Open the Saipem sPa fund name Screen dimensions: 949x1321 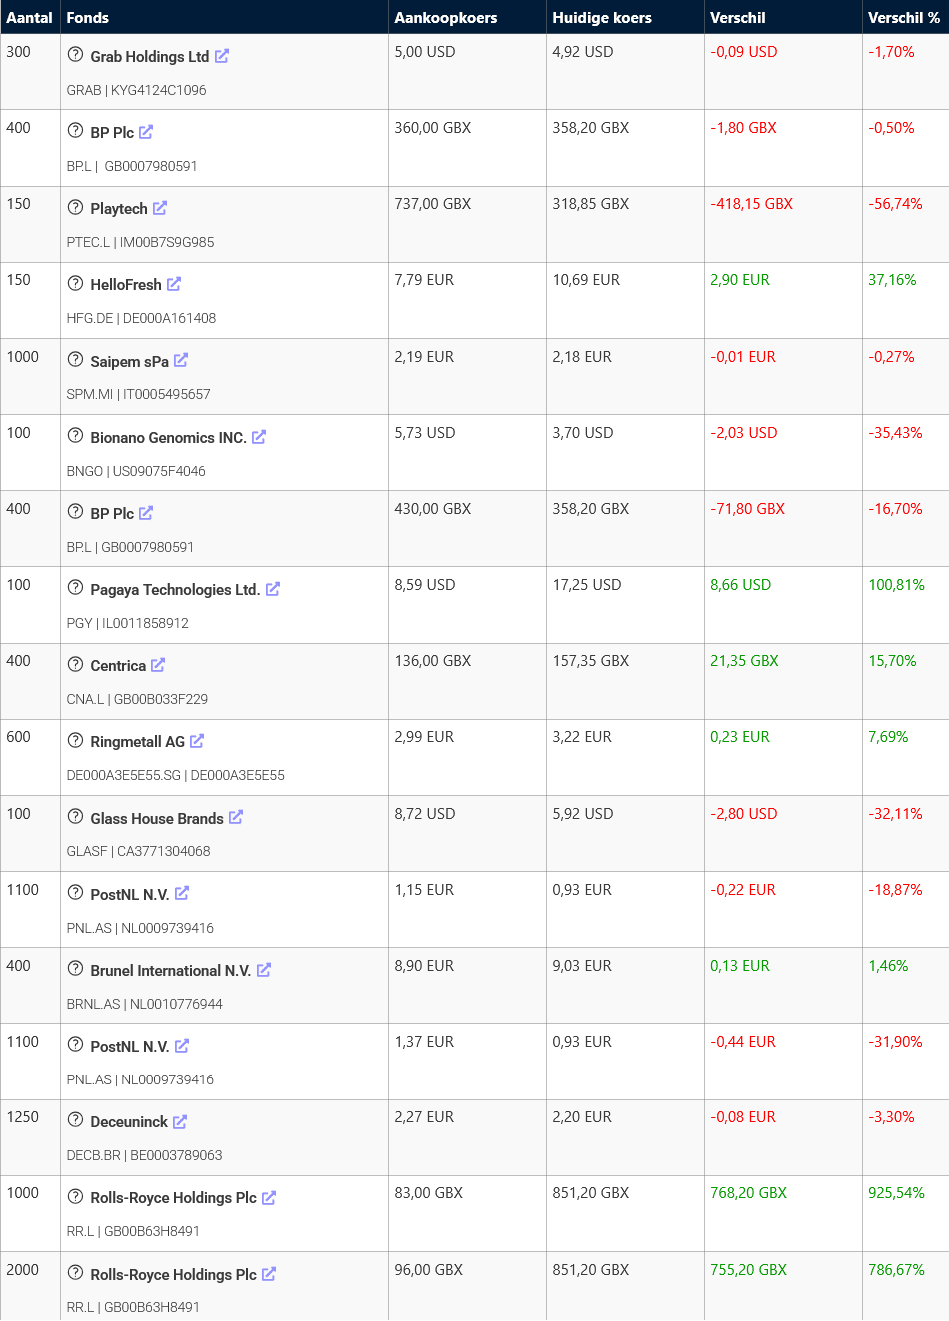coord(130,362)
